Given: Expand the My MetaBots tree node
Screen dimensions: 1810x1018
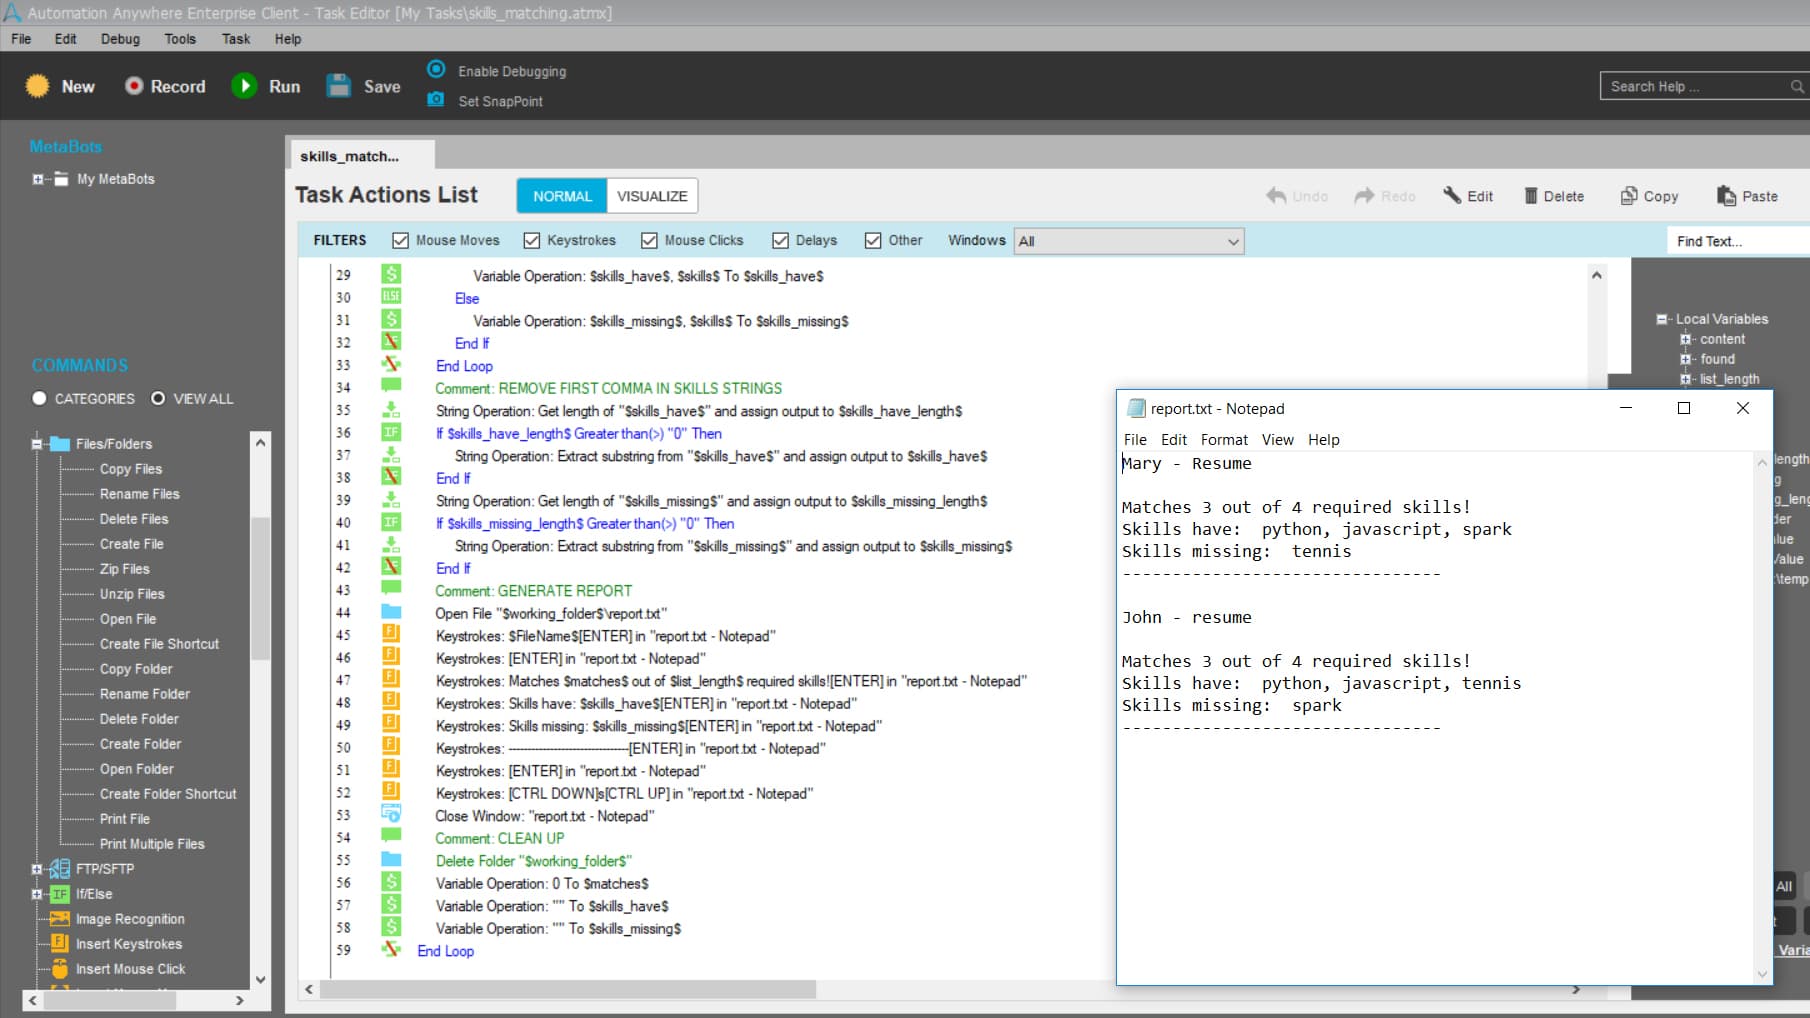Looking at the screenshot, I should [37, 179].
